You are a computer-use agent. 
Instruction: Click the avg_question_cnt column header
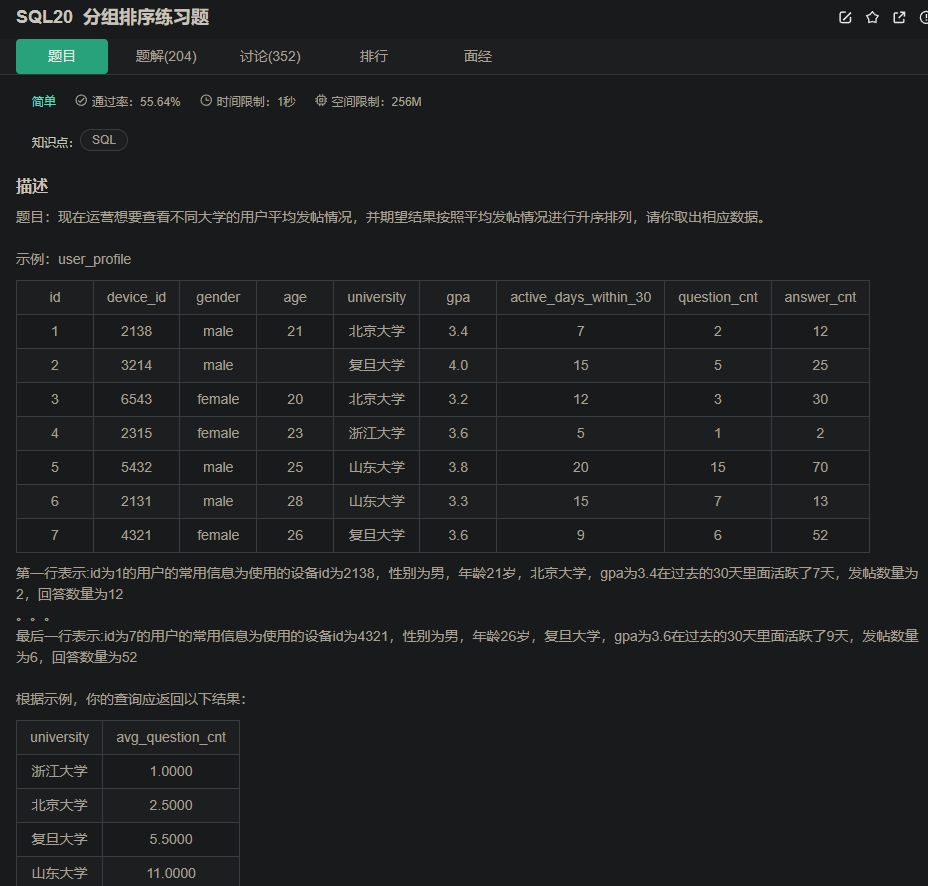click(x=170, y=737)
